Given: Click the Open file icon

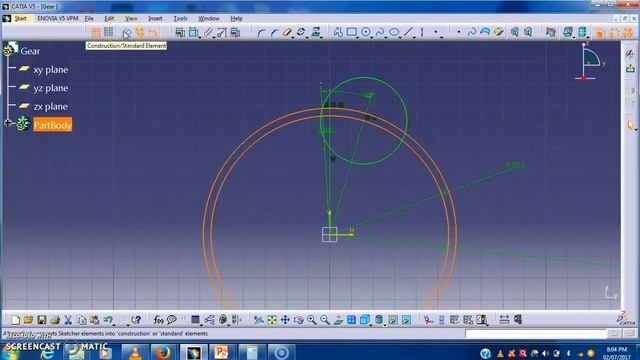Looking at the screenshot, I should 28,320.
